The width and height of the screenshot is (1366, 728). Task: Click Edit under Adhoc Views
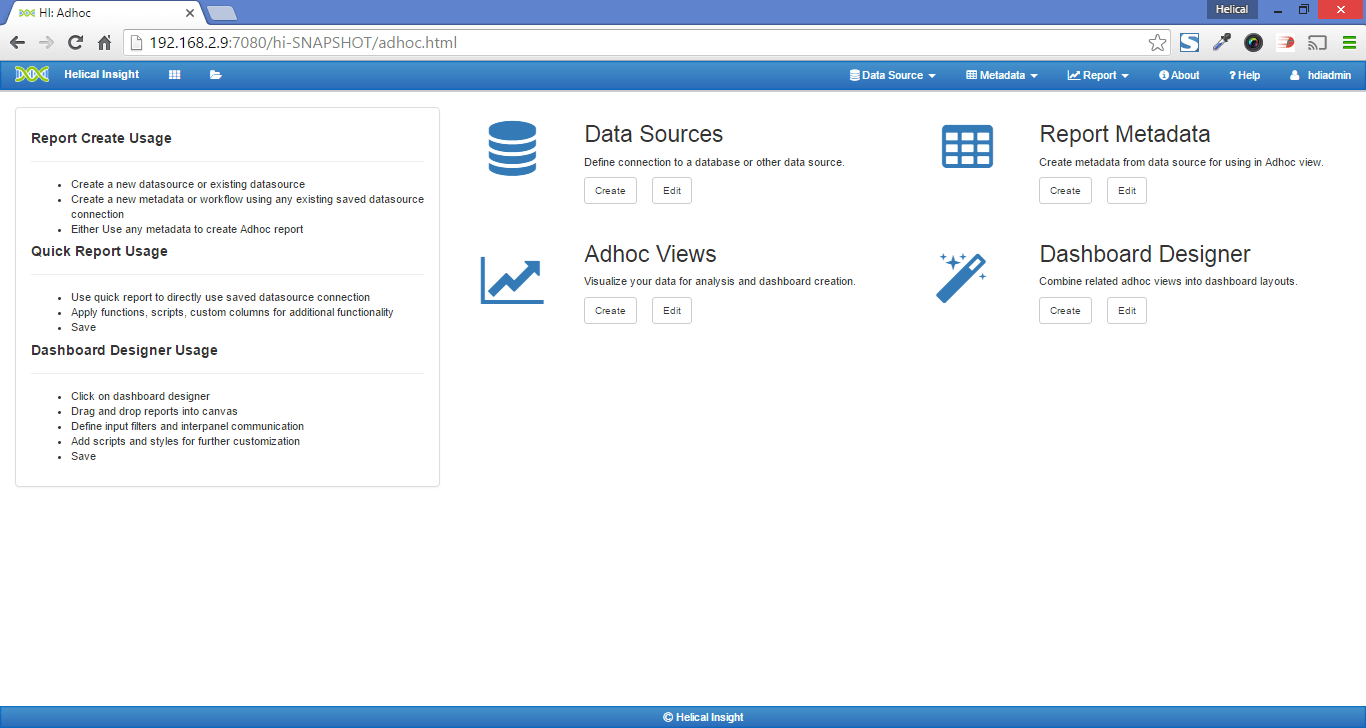(672, 310)
